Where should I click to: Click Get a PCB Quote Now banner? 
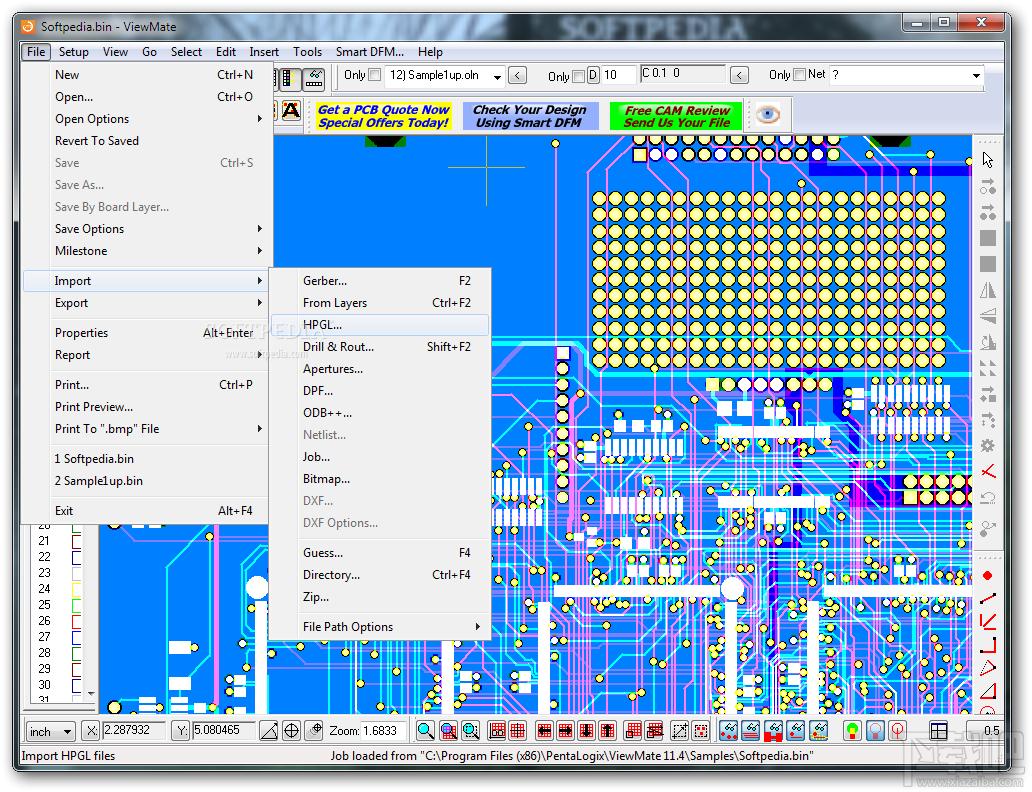point(384,117)
